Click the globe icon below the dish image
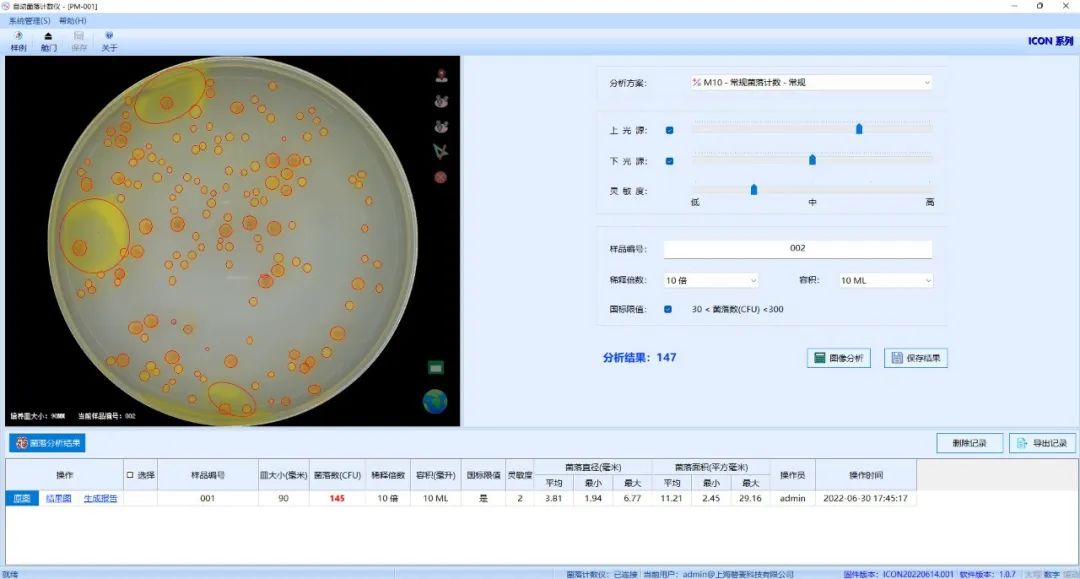This screenshot has height=579, width=1080. pyautogui.click(x=435, y=401)
